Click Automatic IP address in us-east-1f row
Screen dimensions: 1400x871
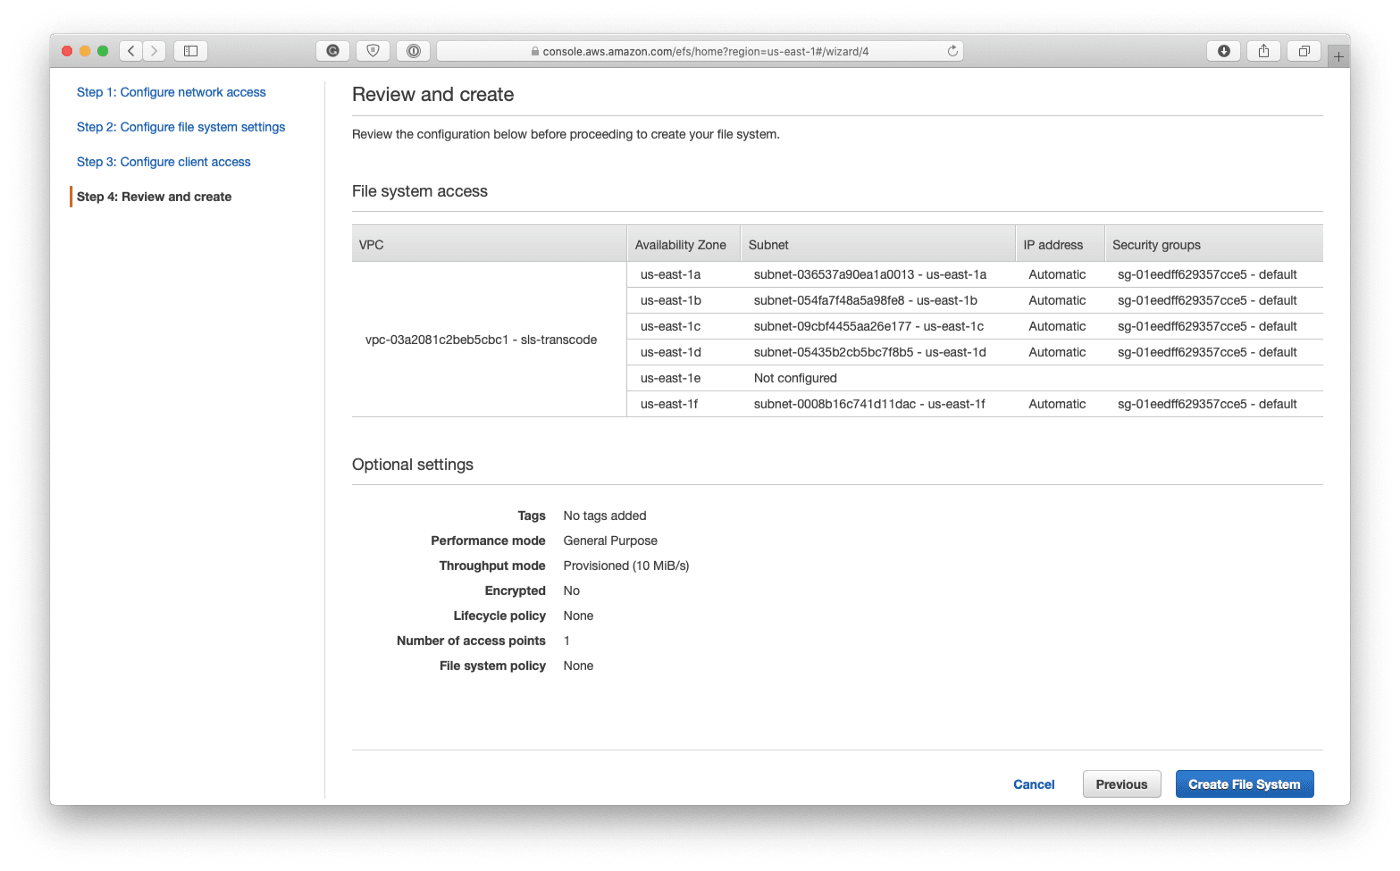point(1057,405)
